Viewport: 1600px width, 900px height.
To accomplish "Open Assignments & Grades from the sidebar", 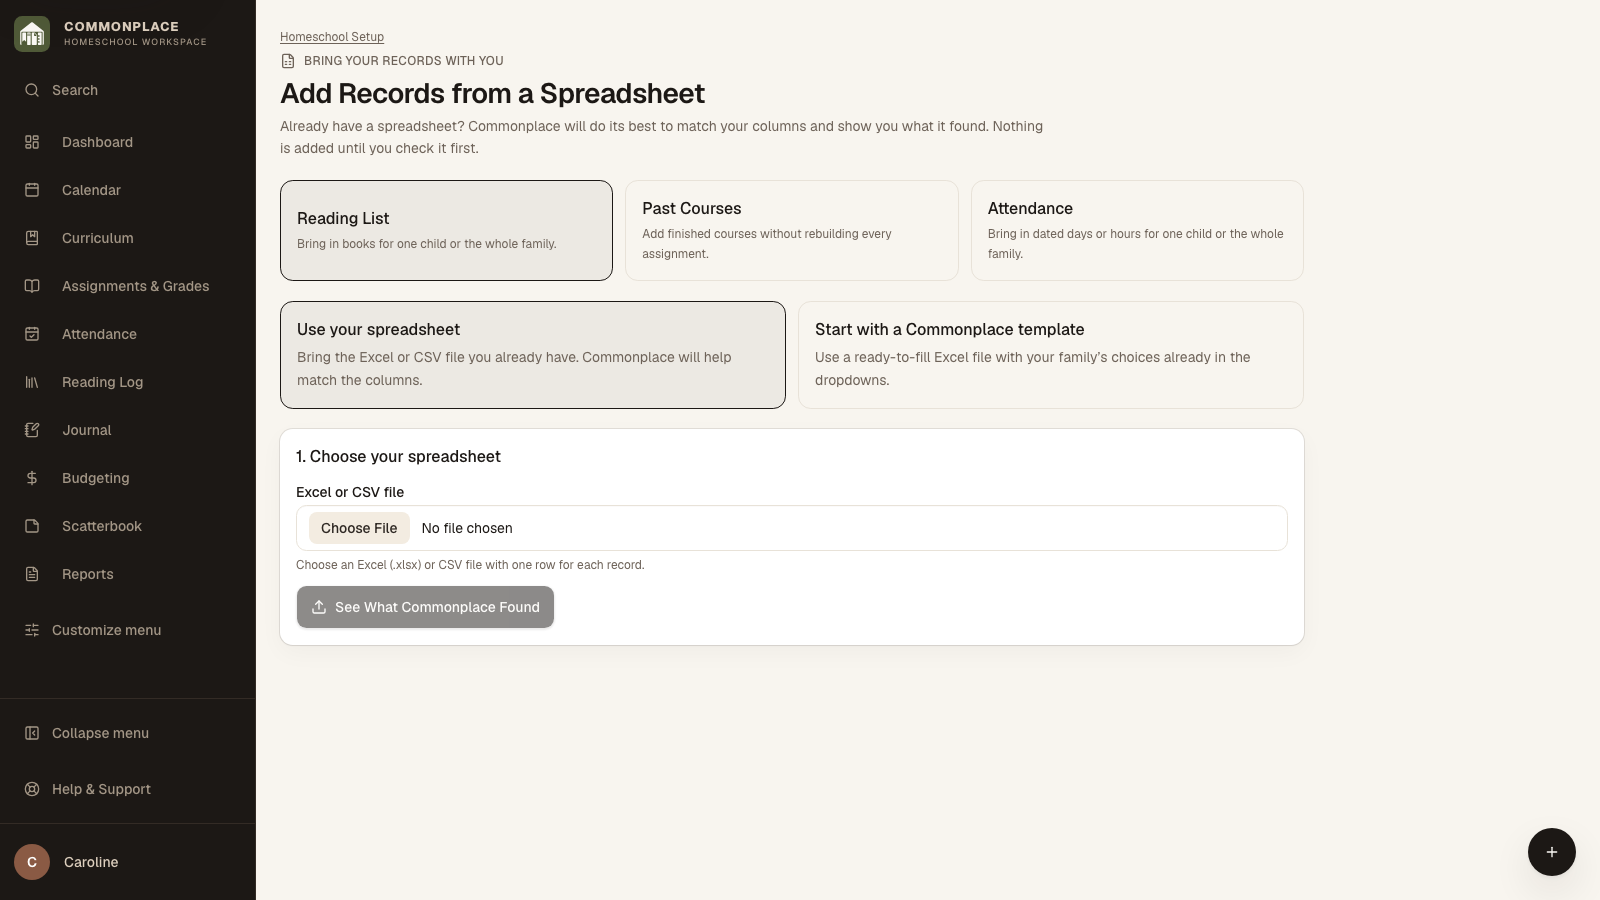I will 128,286.
